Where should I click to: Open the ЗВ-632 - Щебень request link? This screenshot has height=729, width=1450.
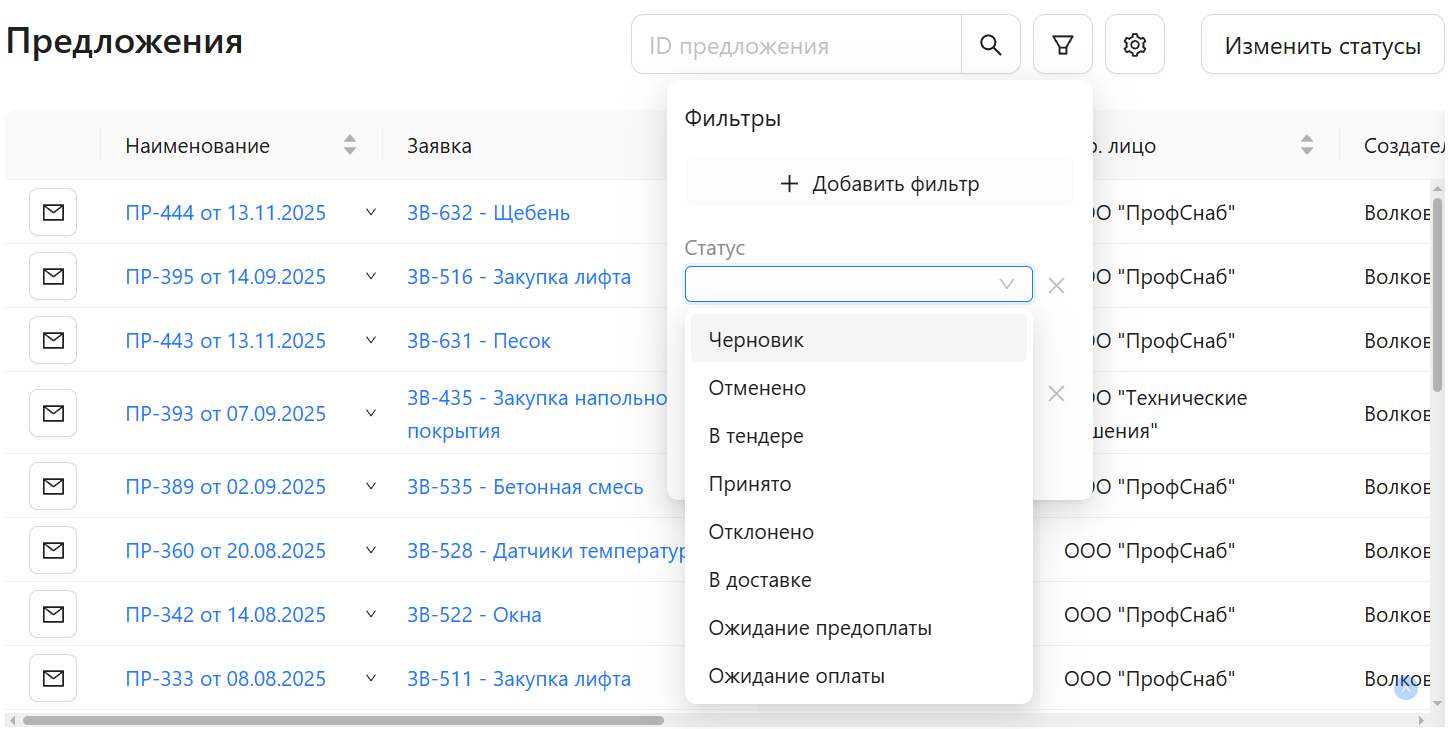tap(488, 212)
